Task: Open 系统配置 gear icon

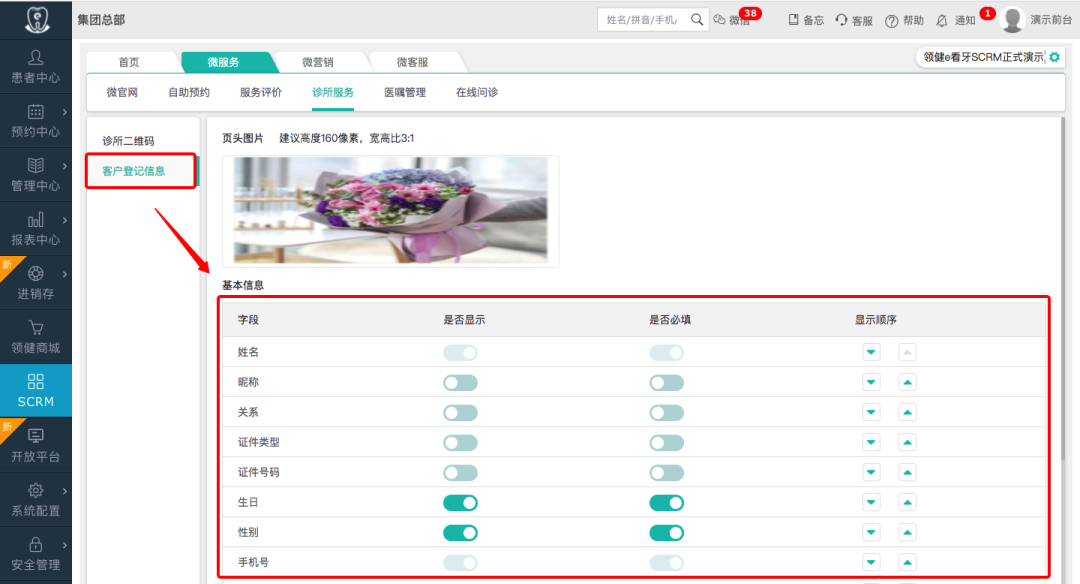Action: (36, 490)
